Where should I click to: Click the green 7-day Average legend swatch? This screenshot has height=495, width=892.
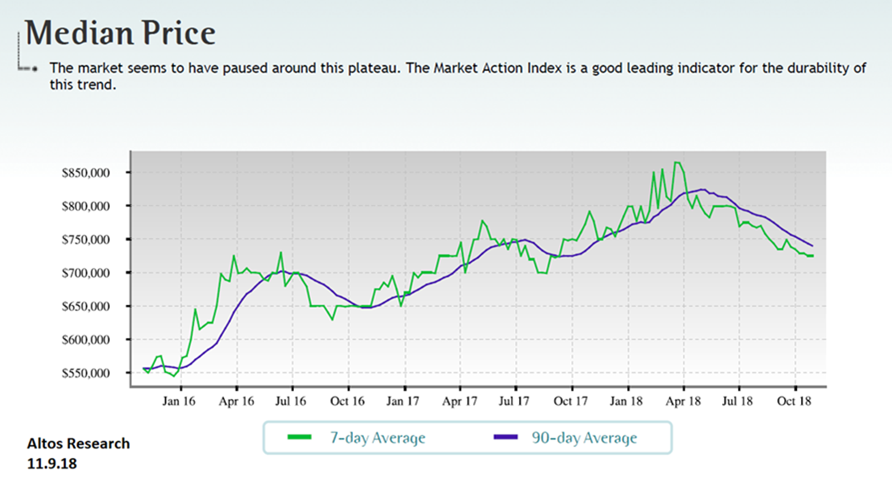click(x=299, y=437)
